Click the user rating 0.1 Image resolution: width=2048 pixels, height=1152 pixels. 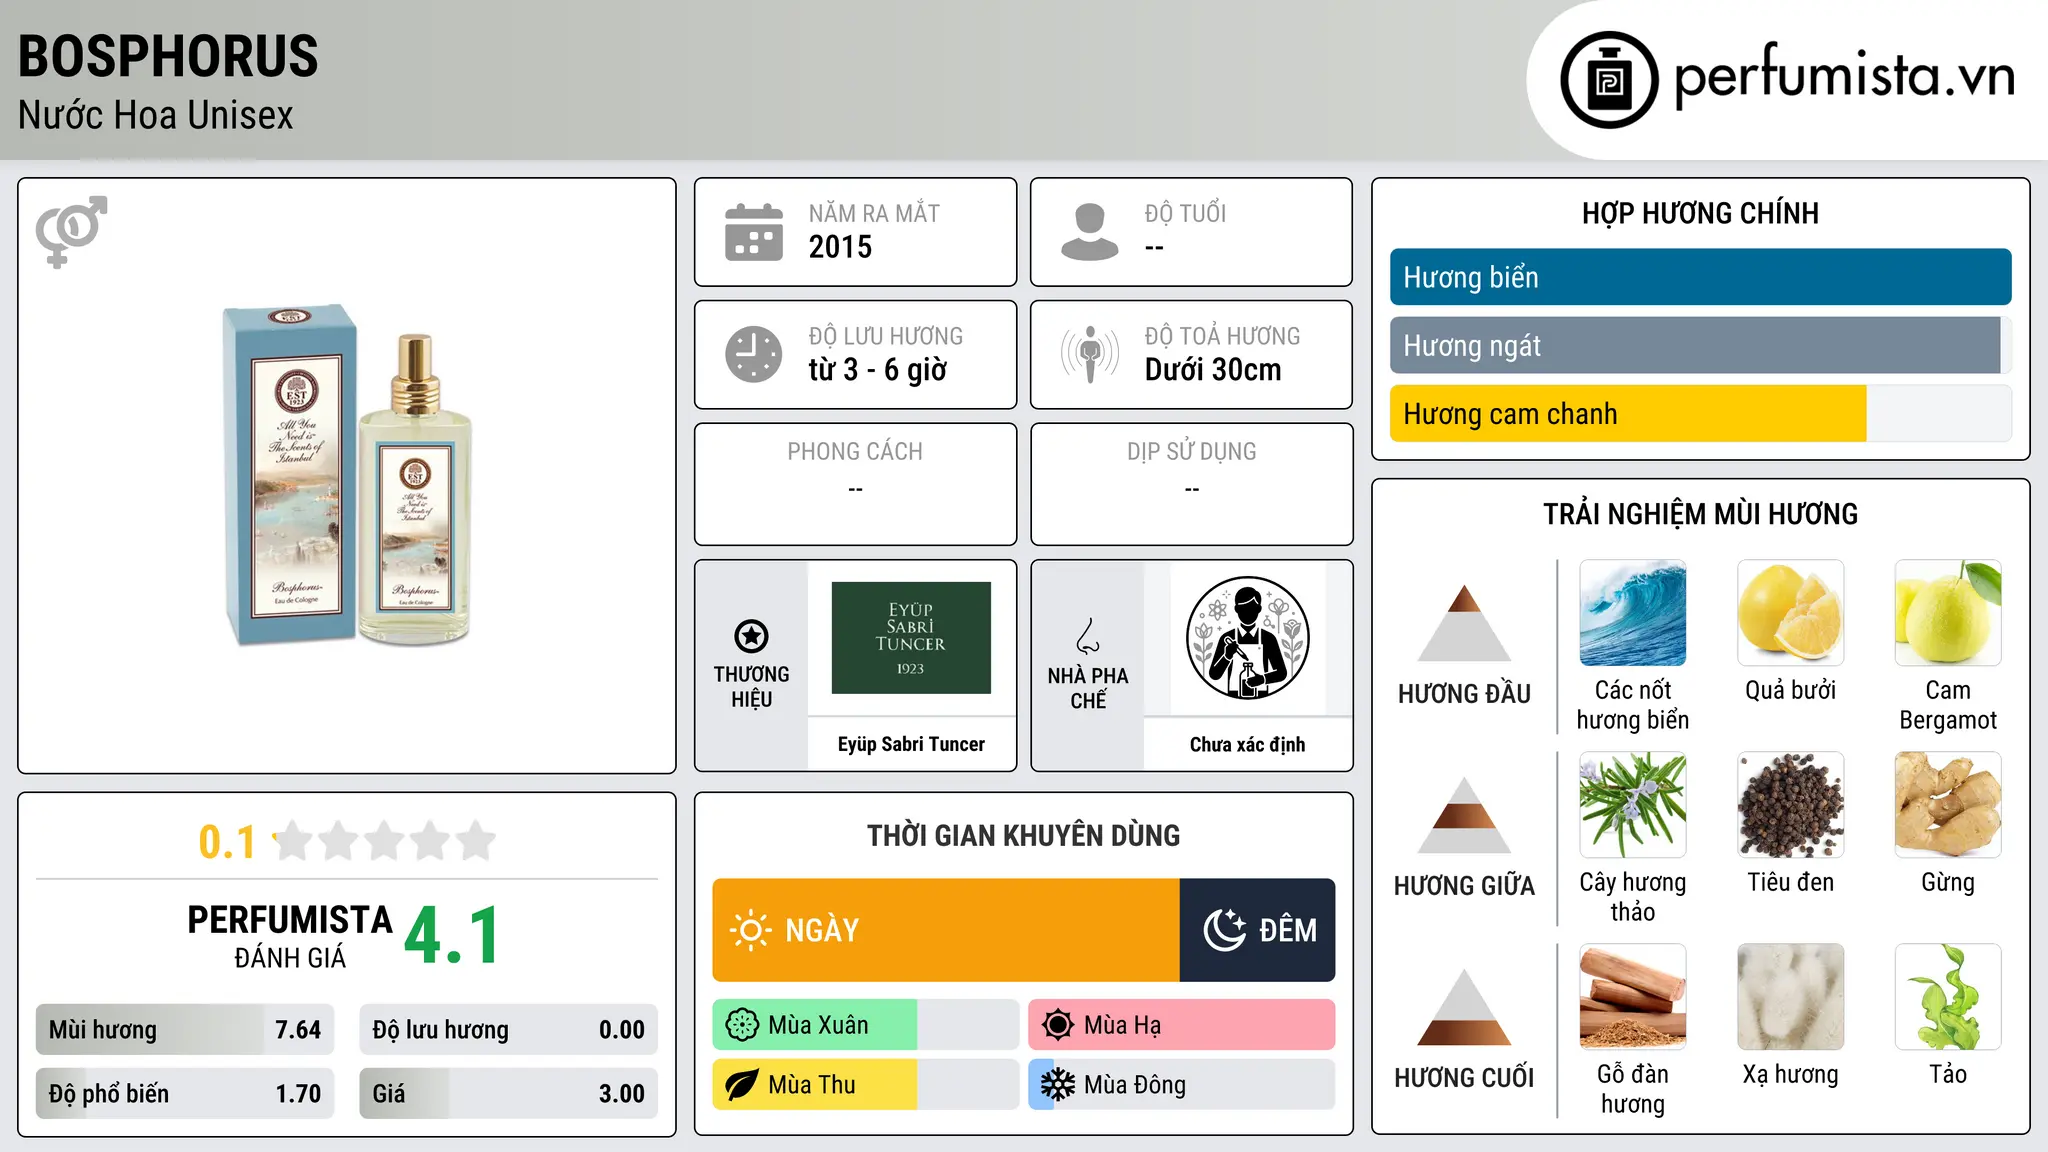(227, 842)
